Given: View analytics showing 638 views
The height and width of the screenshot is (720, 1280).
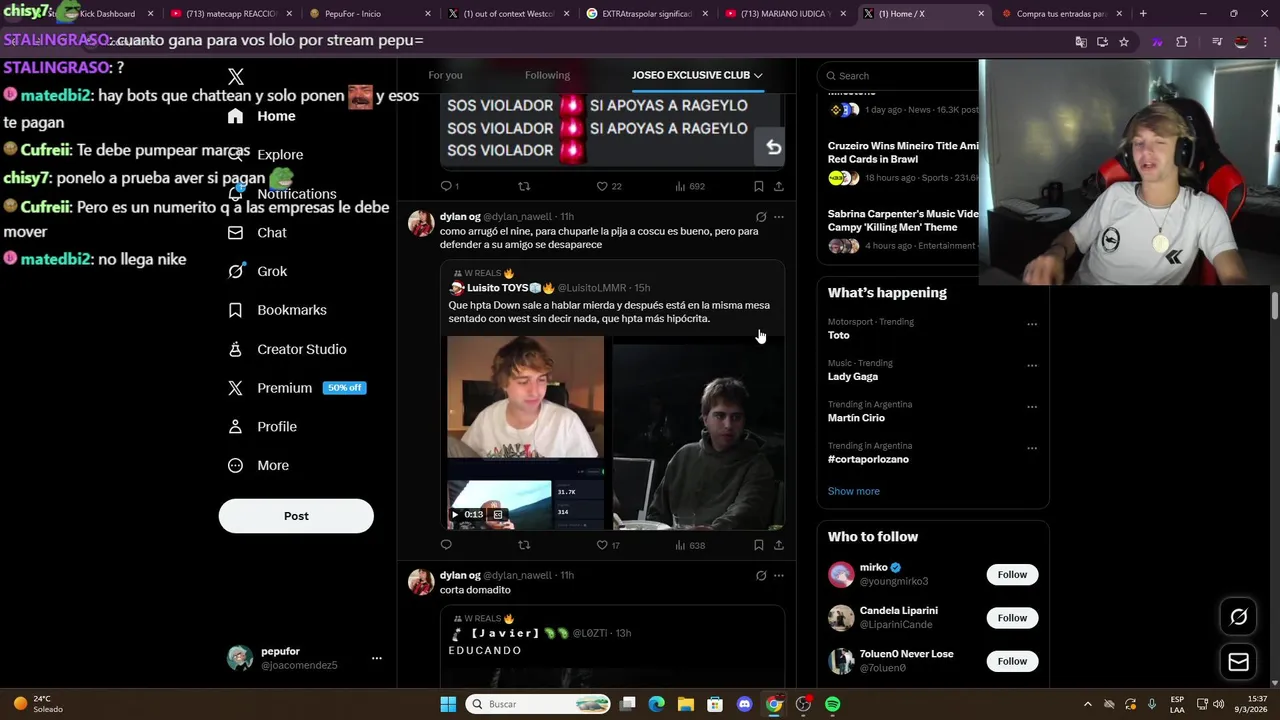Looking at the screenshot, I should 690,545.
